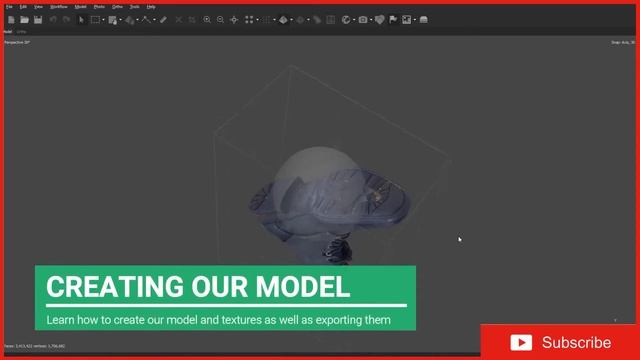Select the shaded model view icon
The height and width of the screenshot is (360, 640).
coord(283,20)
